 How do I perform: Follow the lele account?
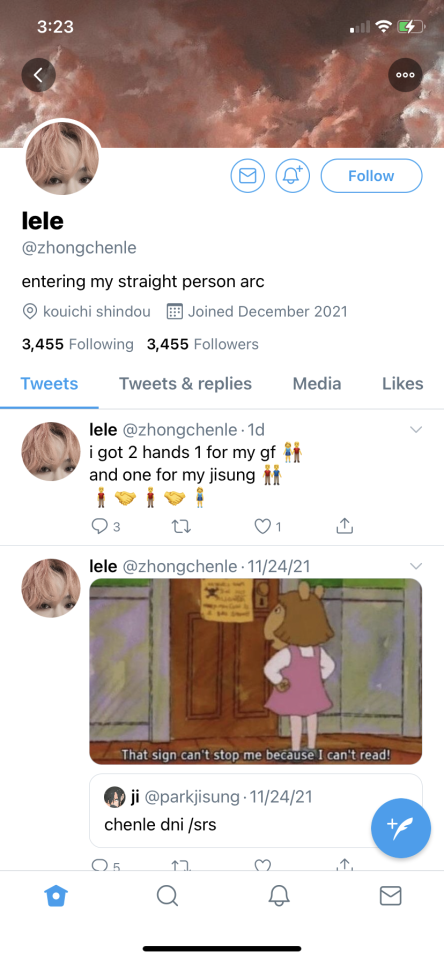(371, 176)
